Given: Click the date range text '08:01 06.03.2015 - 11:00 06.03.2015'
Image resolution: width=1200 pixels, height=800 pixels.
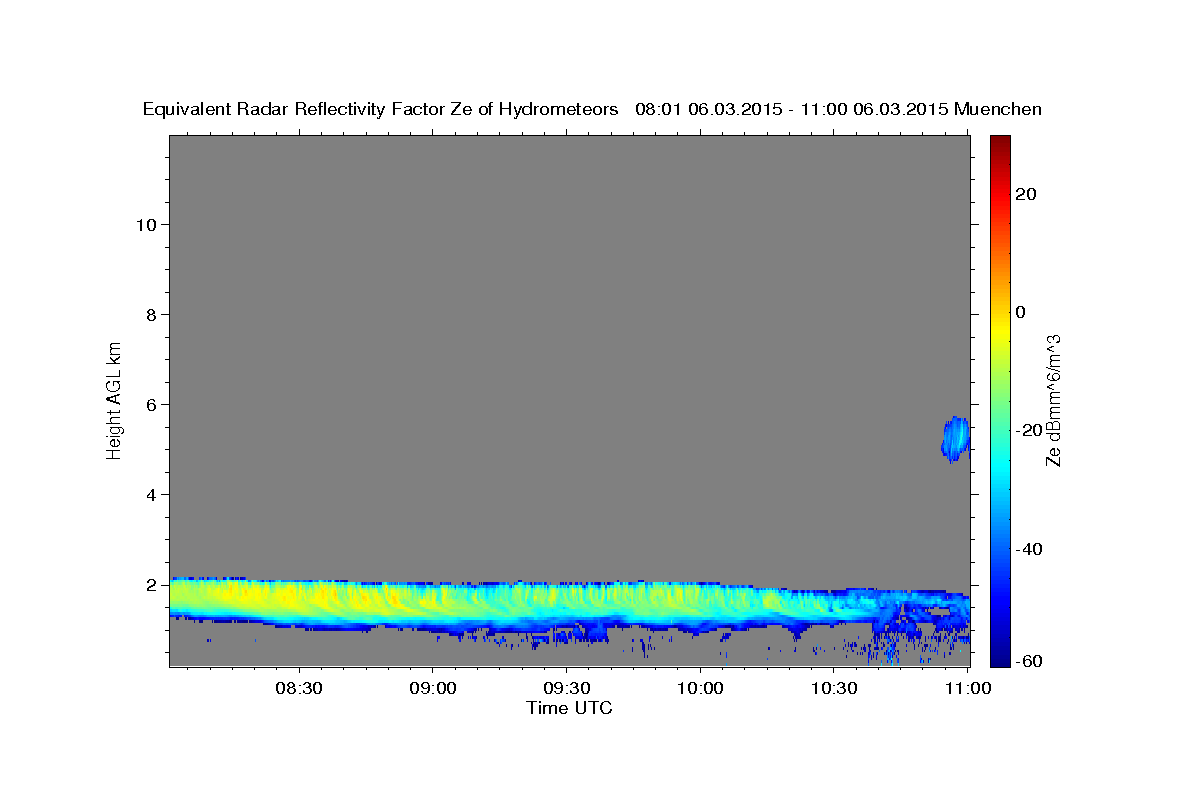Looking at the screenshot, I should pos(791,109).
